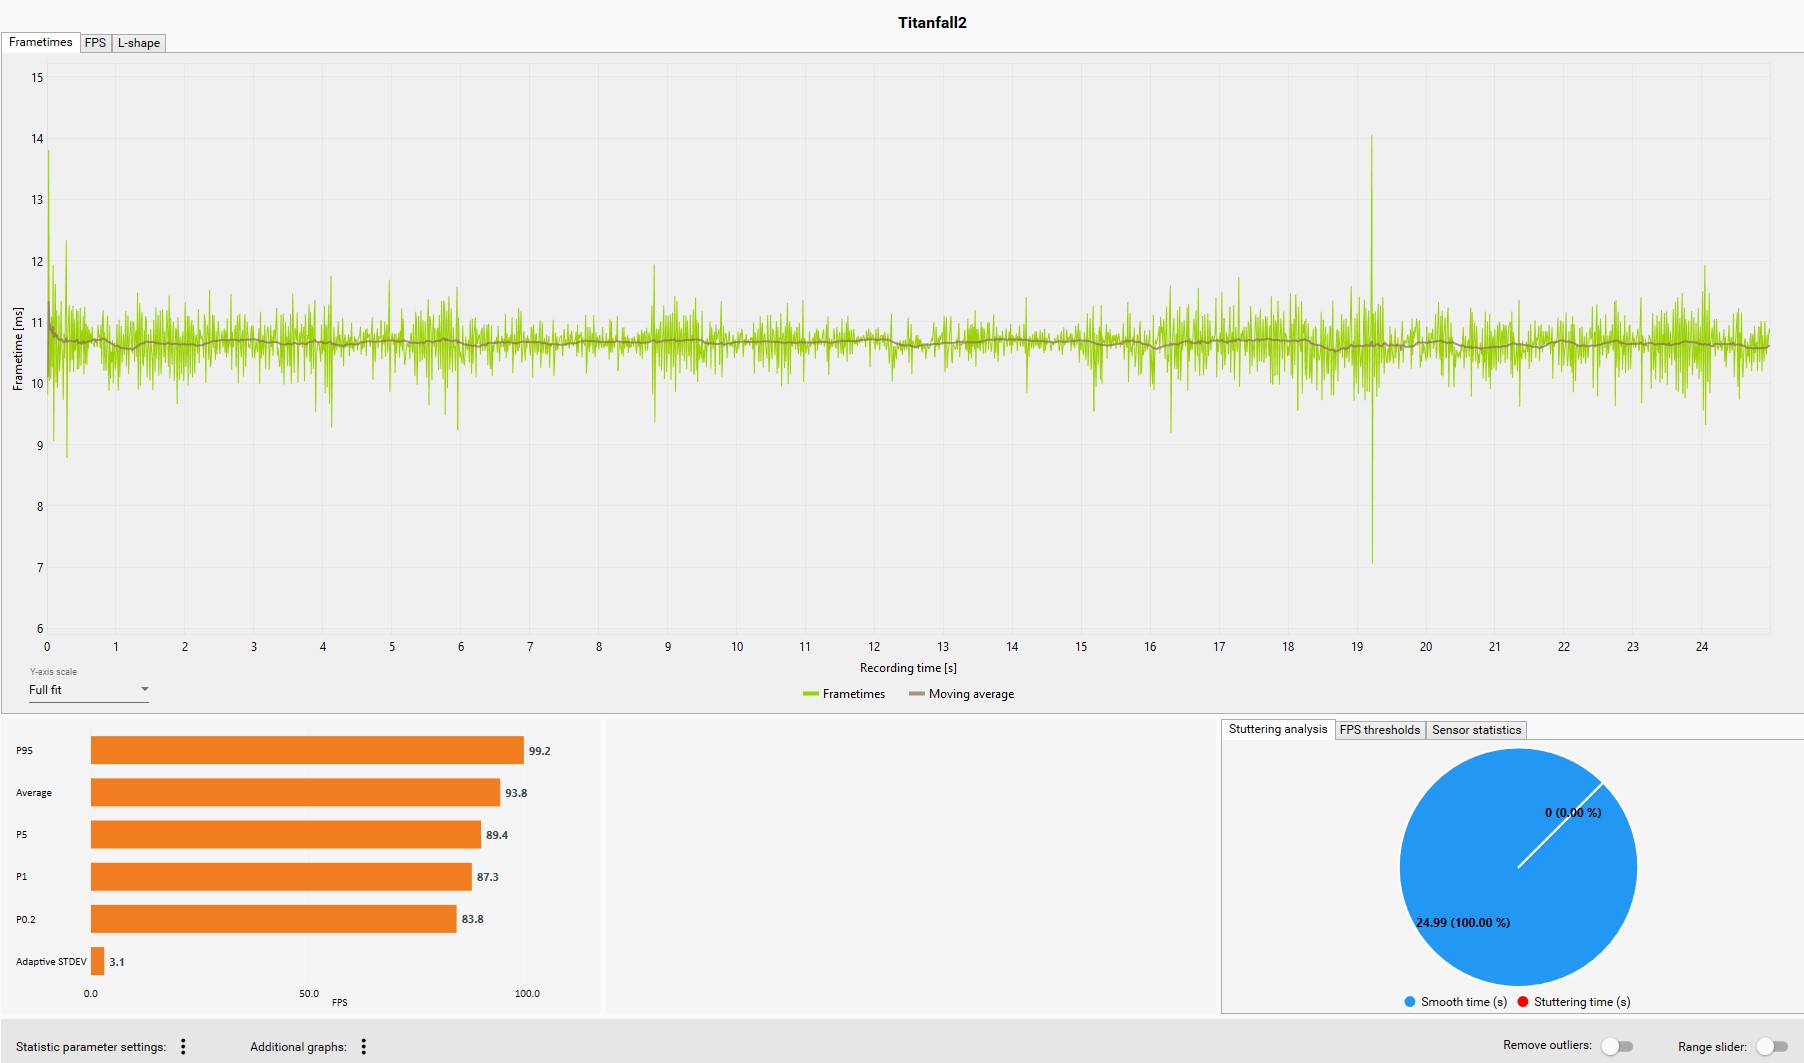Open the L-shape tab

(139, 43)
